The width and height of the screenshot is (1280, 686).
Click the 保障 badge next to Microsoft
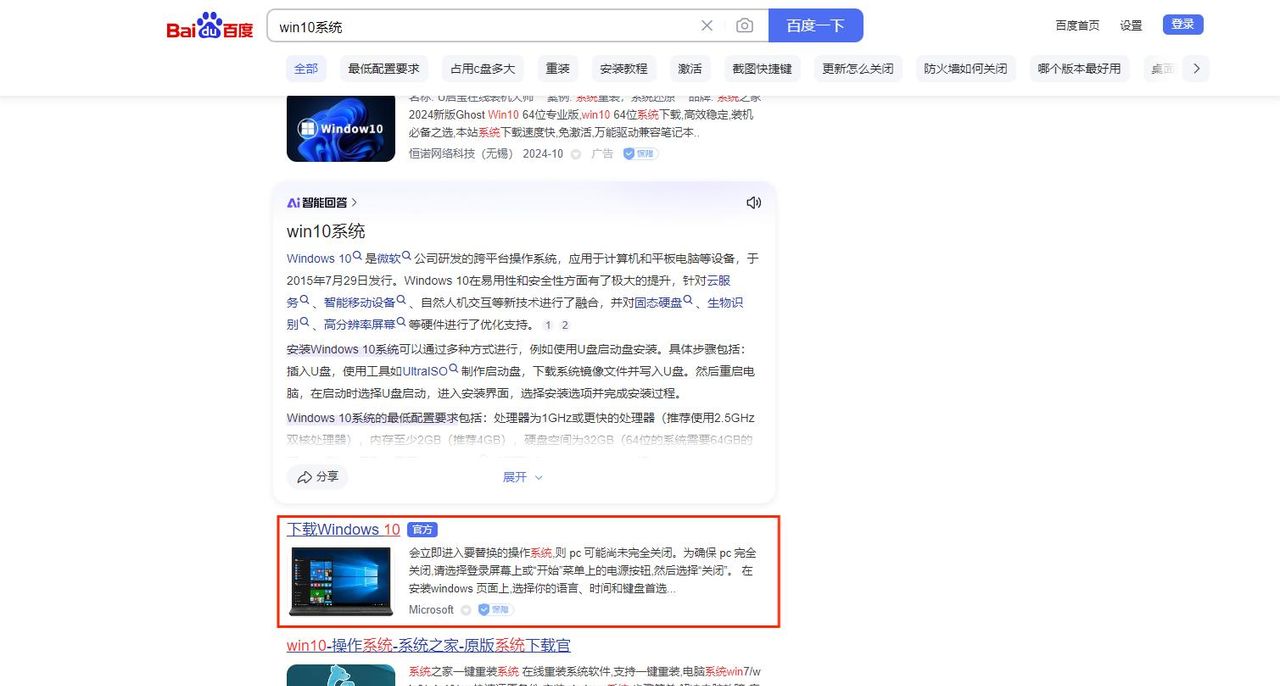point(495,609)
